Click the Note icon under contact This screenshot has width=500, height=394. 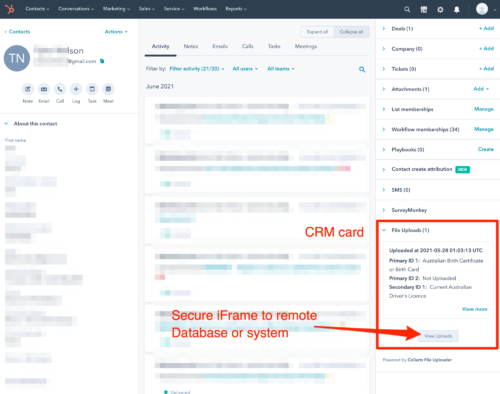[28, 89]
